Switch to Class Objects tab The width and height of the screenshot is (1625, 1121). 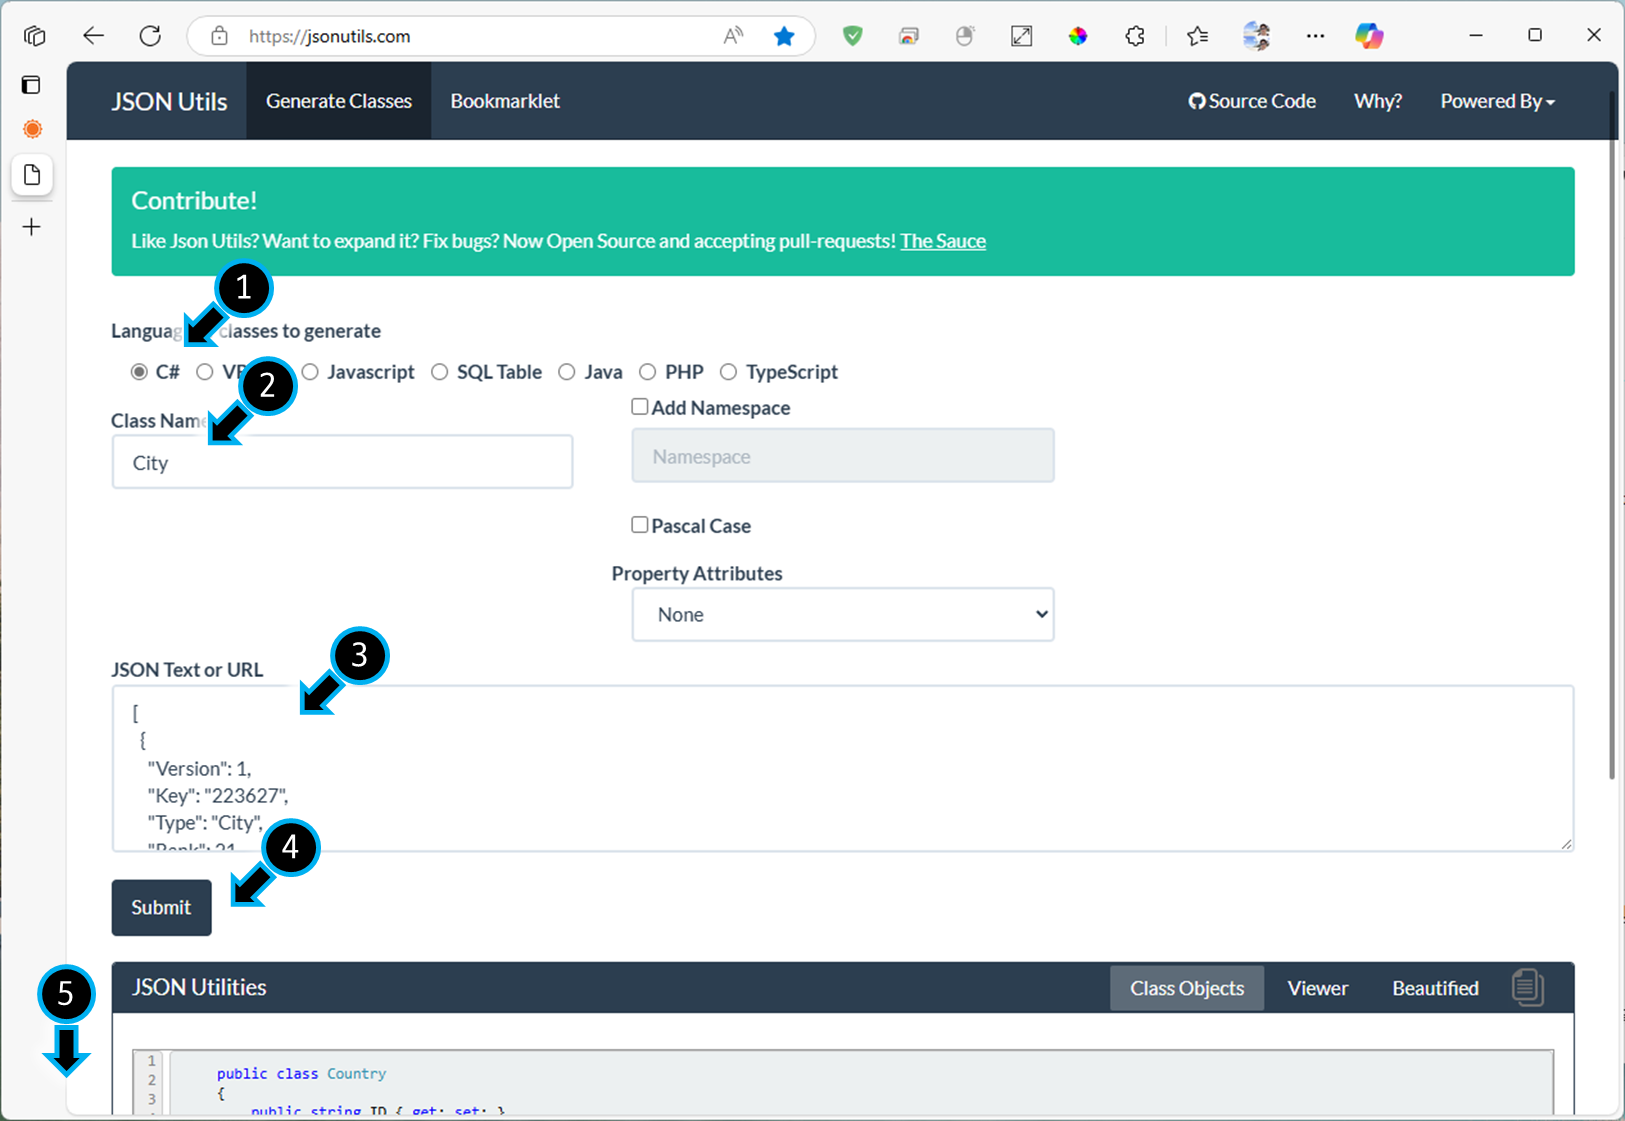tap(1187, 988)
